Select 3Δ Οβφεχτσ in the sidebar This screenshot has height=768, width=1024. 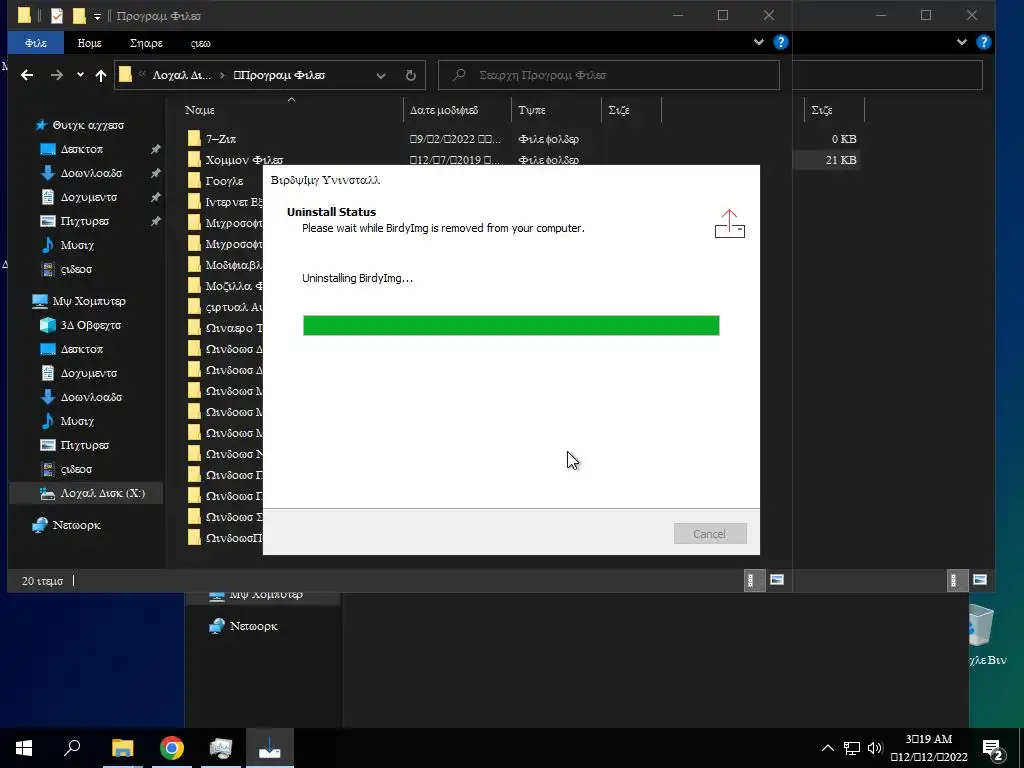click(90, 325)
